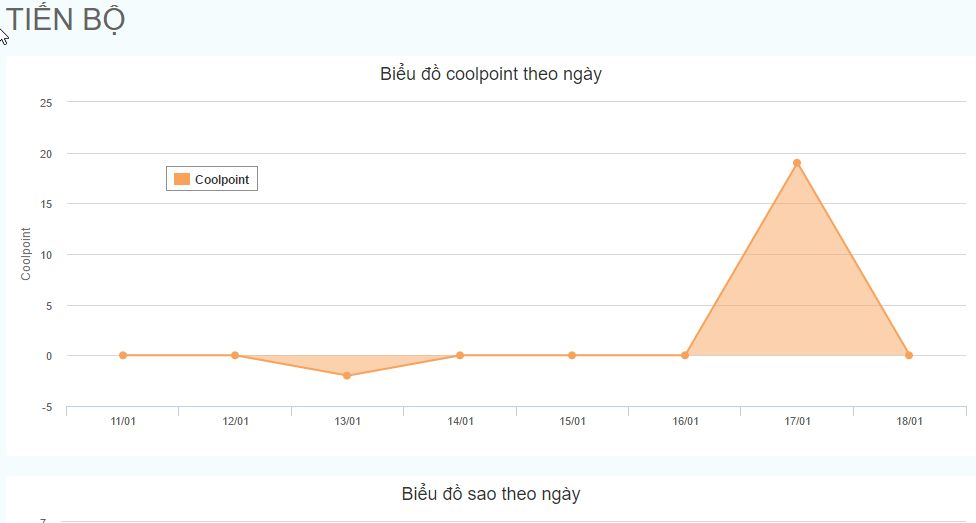Toggle the Coolpoint series legend label
This screenshot has height=523, width=976.
tap(222, 179)
